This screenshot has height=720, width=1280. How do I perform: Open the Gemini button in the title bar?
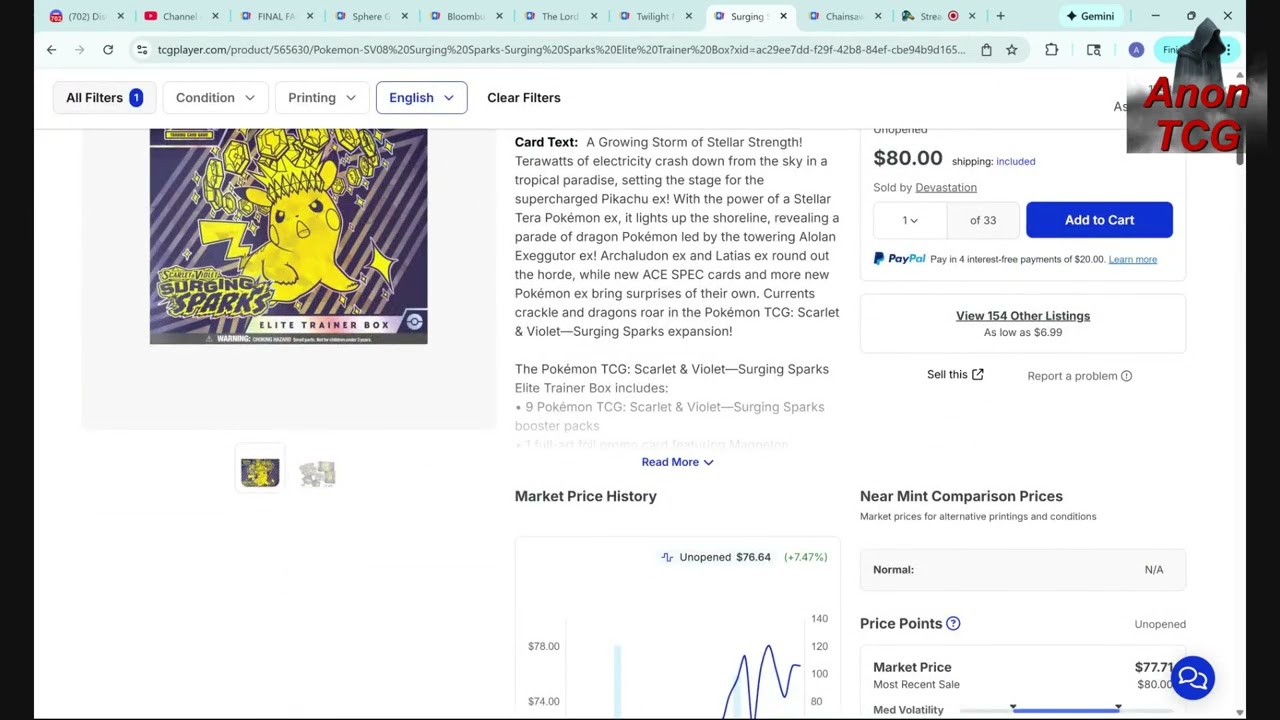[1089, 16]
